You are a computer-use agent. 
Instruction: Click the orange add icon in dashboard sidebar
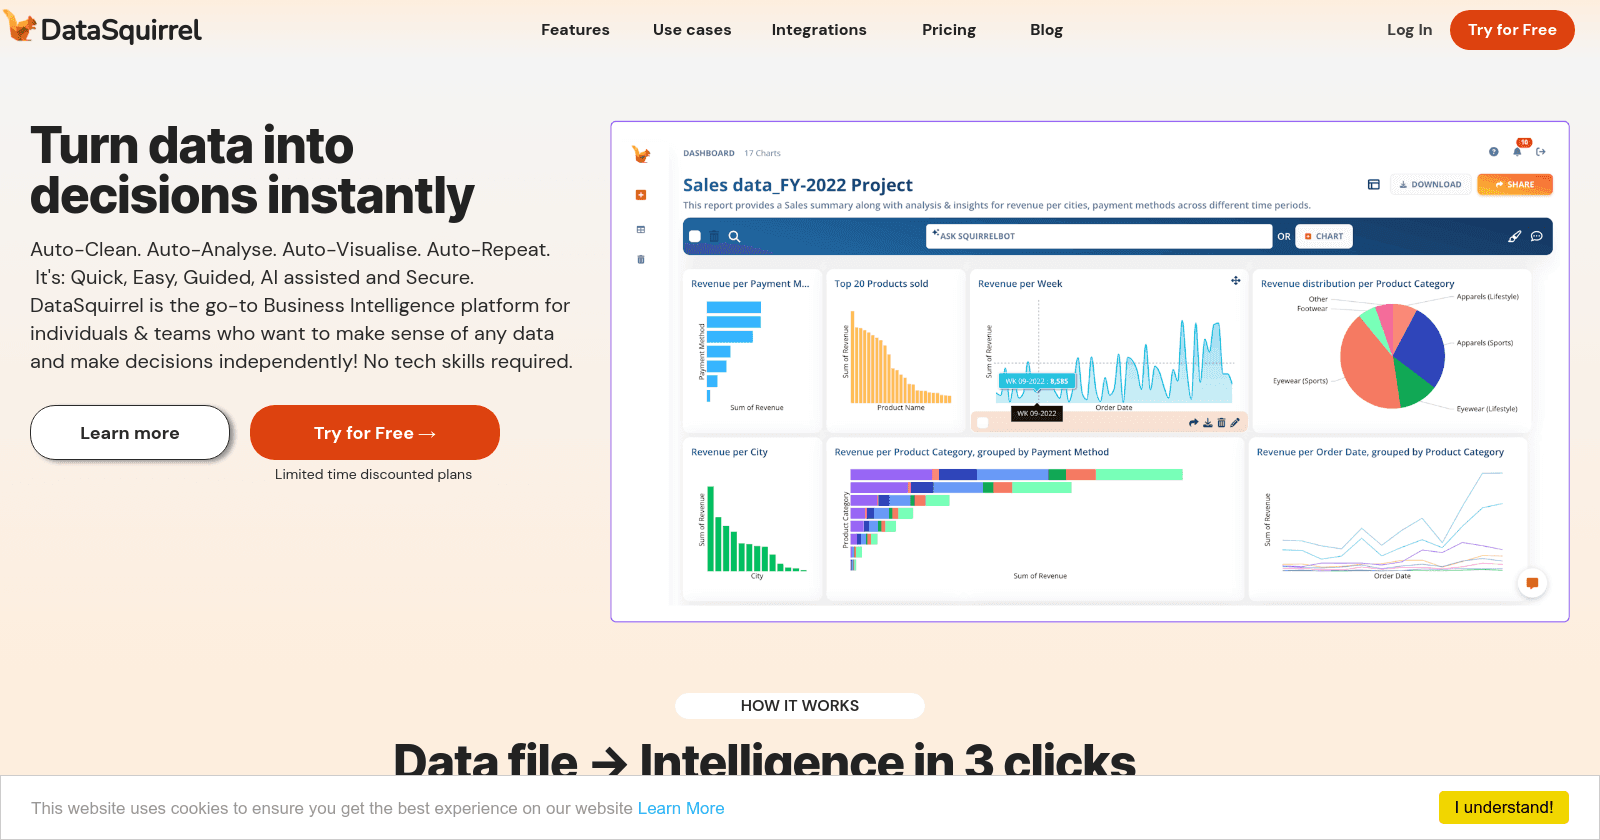(641, 195)
